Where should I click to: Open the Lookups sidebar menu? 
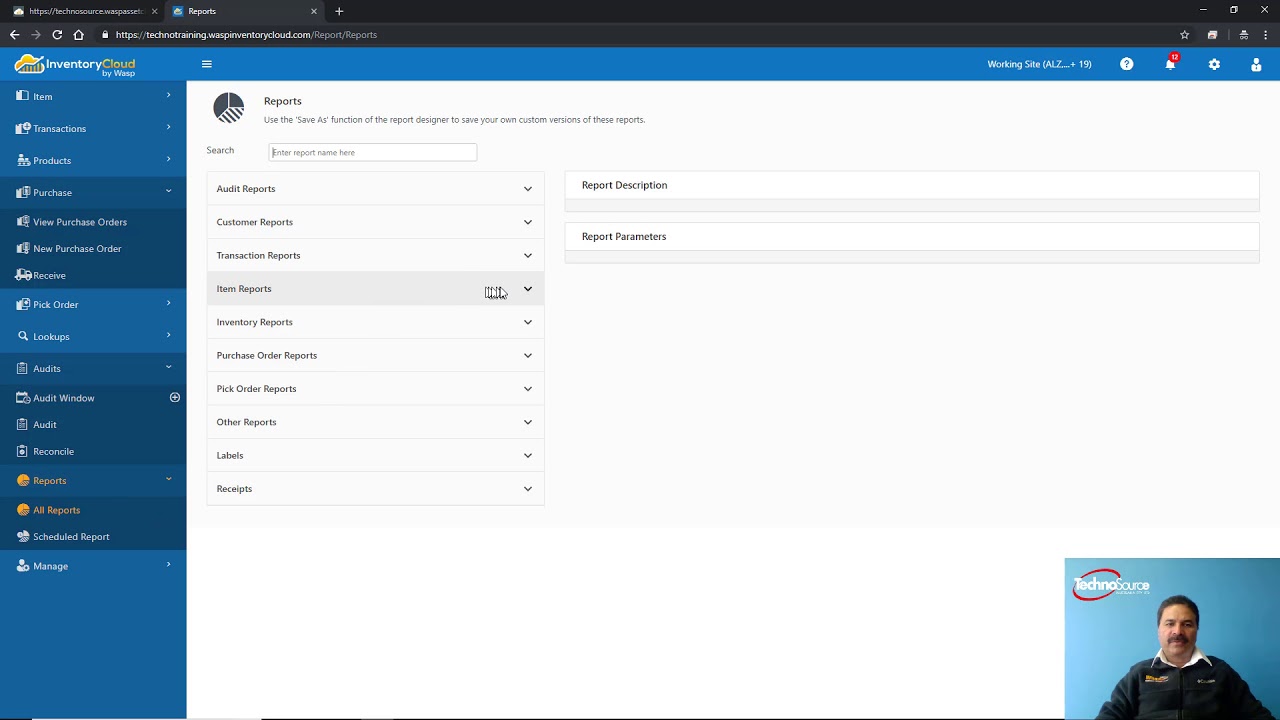coord(93,336)
